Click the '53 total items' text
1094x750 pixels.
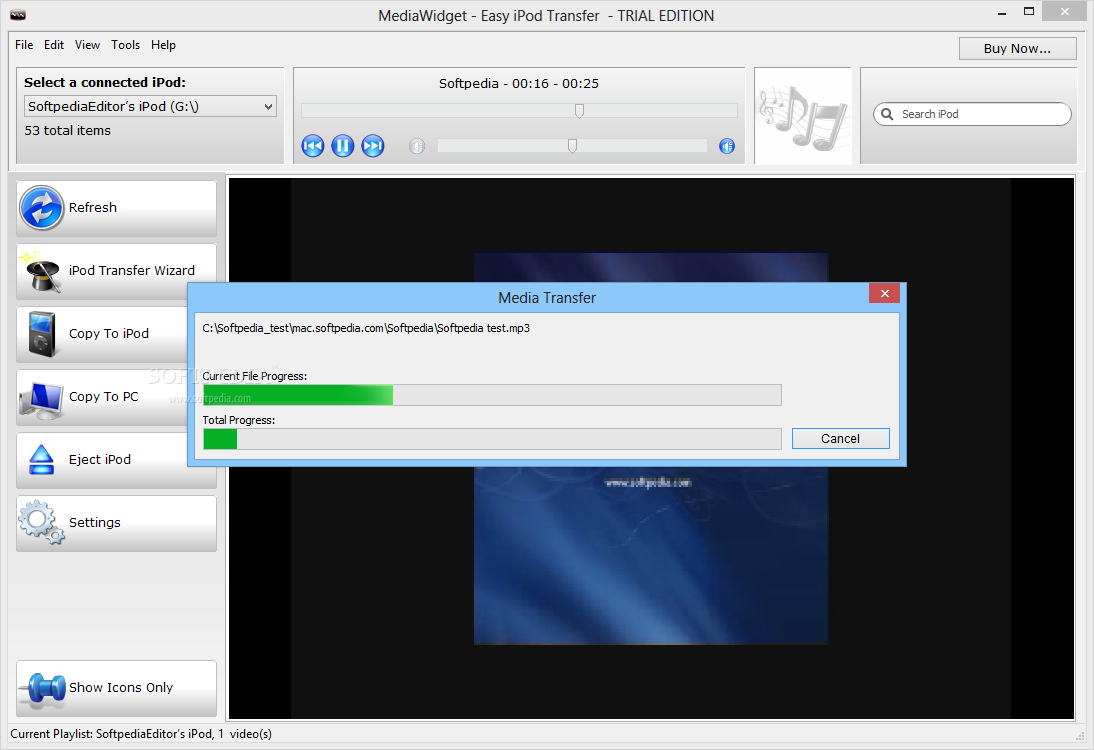coord(68,130)
